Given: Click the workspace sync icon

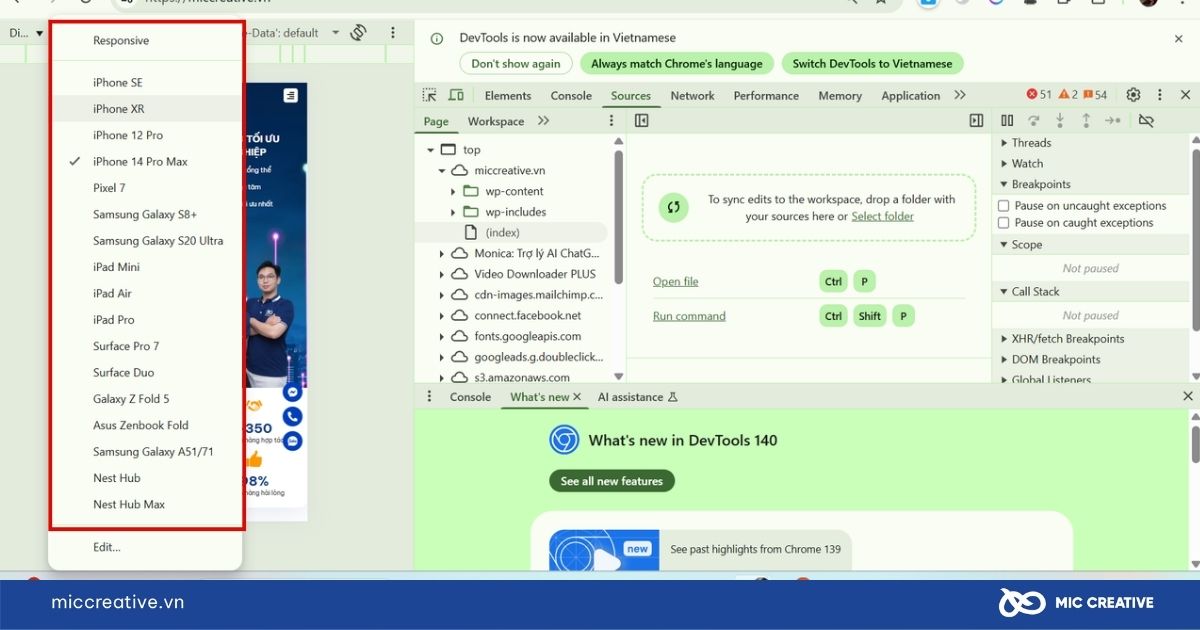Looking at the screenshot, I should pyautogui.click(x=674, y=207).
